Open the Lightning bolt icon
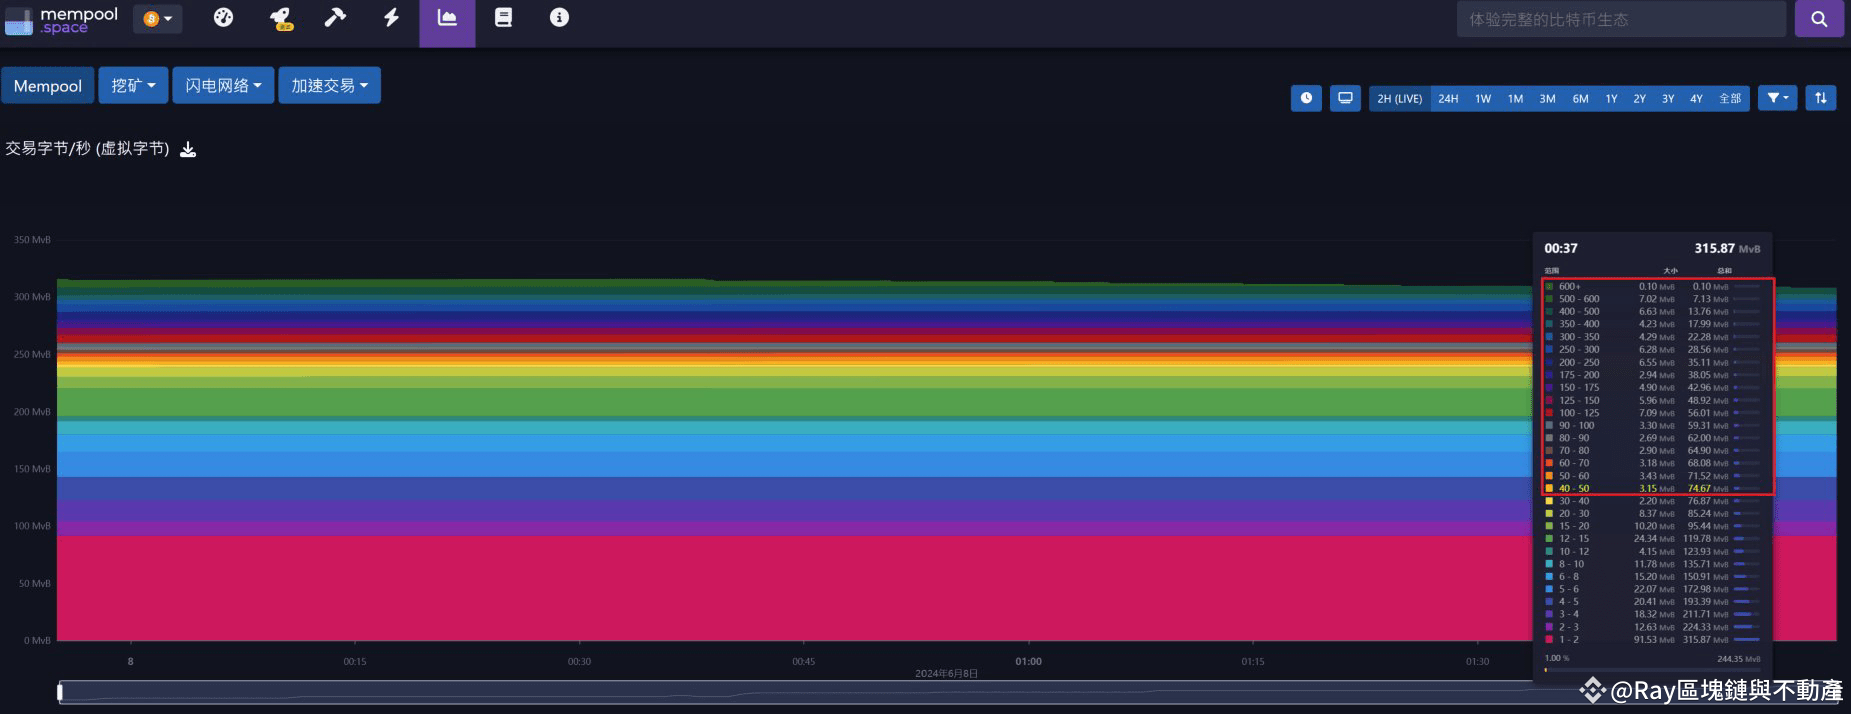1851x714 pixels. tap(392, 18)
